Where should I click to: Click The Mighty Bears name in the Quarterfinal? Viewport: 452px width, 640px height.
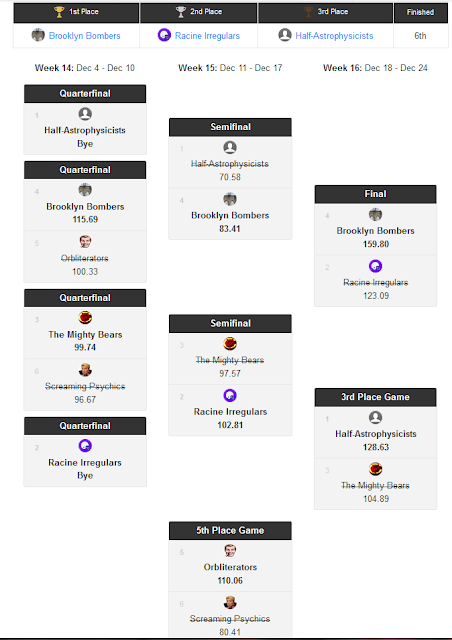pyautogui.click(x=85, y=335)
